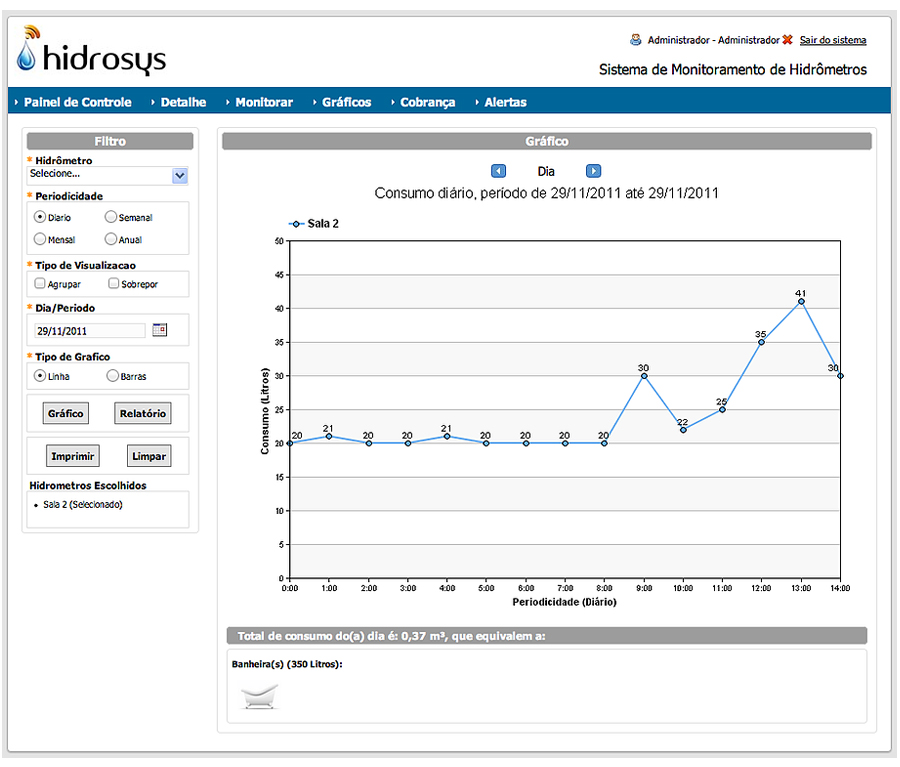
Task: Click Sistema de Monitoramento de Hidrômetros title
Action: [733, 69]
